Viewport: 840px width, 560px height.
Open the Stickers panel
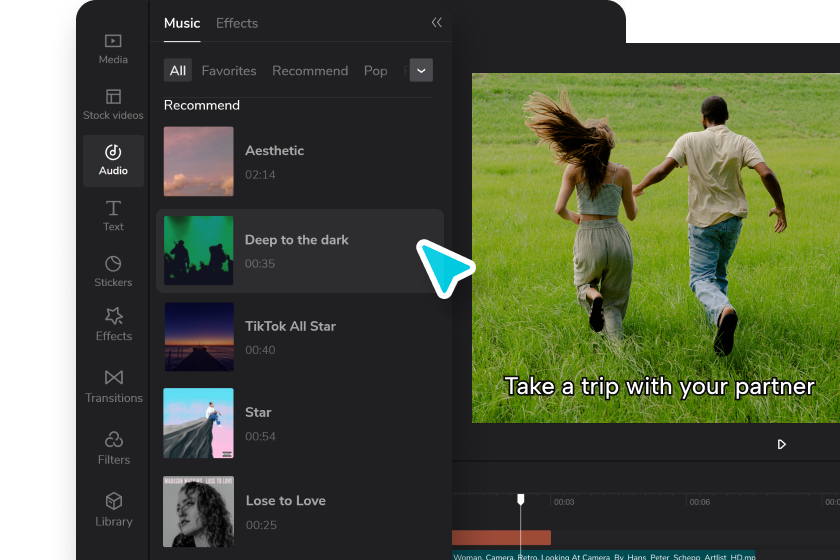pyautogui.click(x=113, y=271)
